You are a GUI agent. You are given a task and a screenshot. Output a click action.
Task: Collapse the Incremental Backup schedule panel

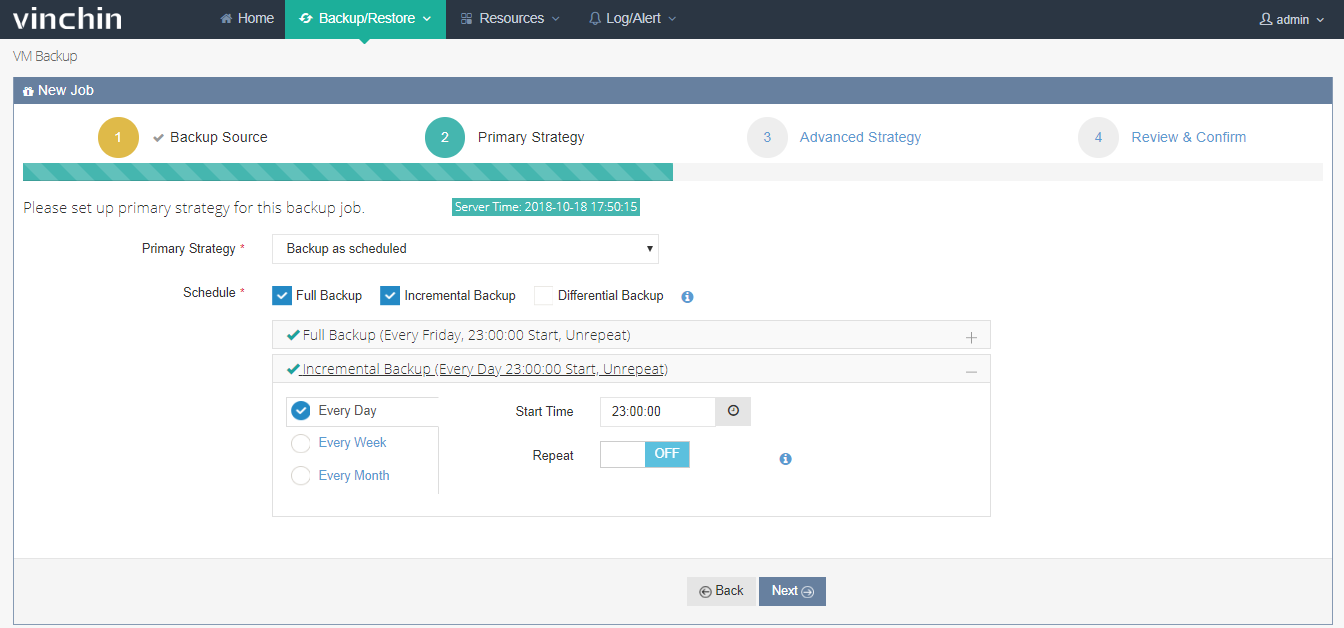pos(970,369)
